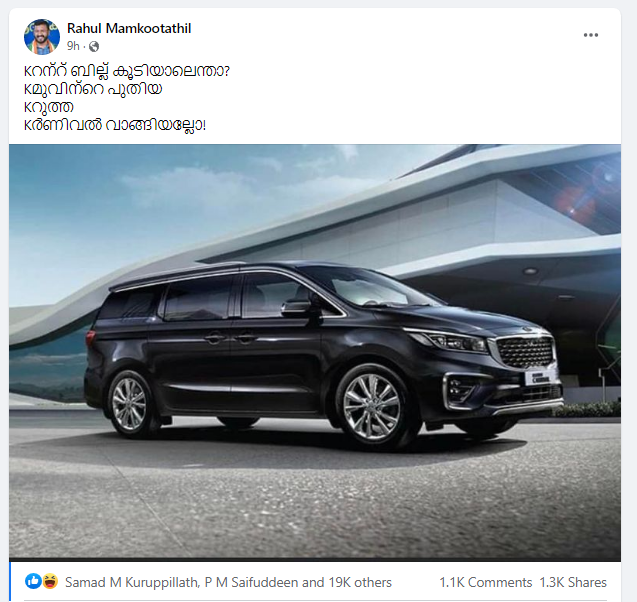The image size is (637, 602).
Task: Open the black Kia Carnival photo
Action: pos(315,353)
